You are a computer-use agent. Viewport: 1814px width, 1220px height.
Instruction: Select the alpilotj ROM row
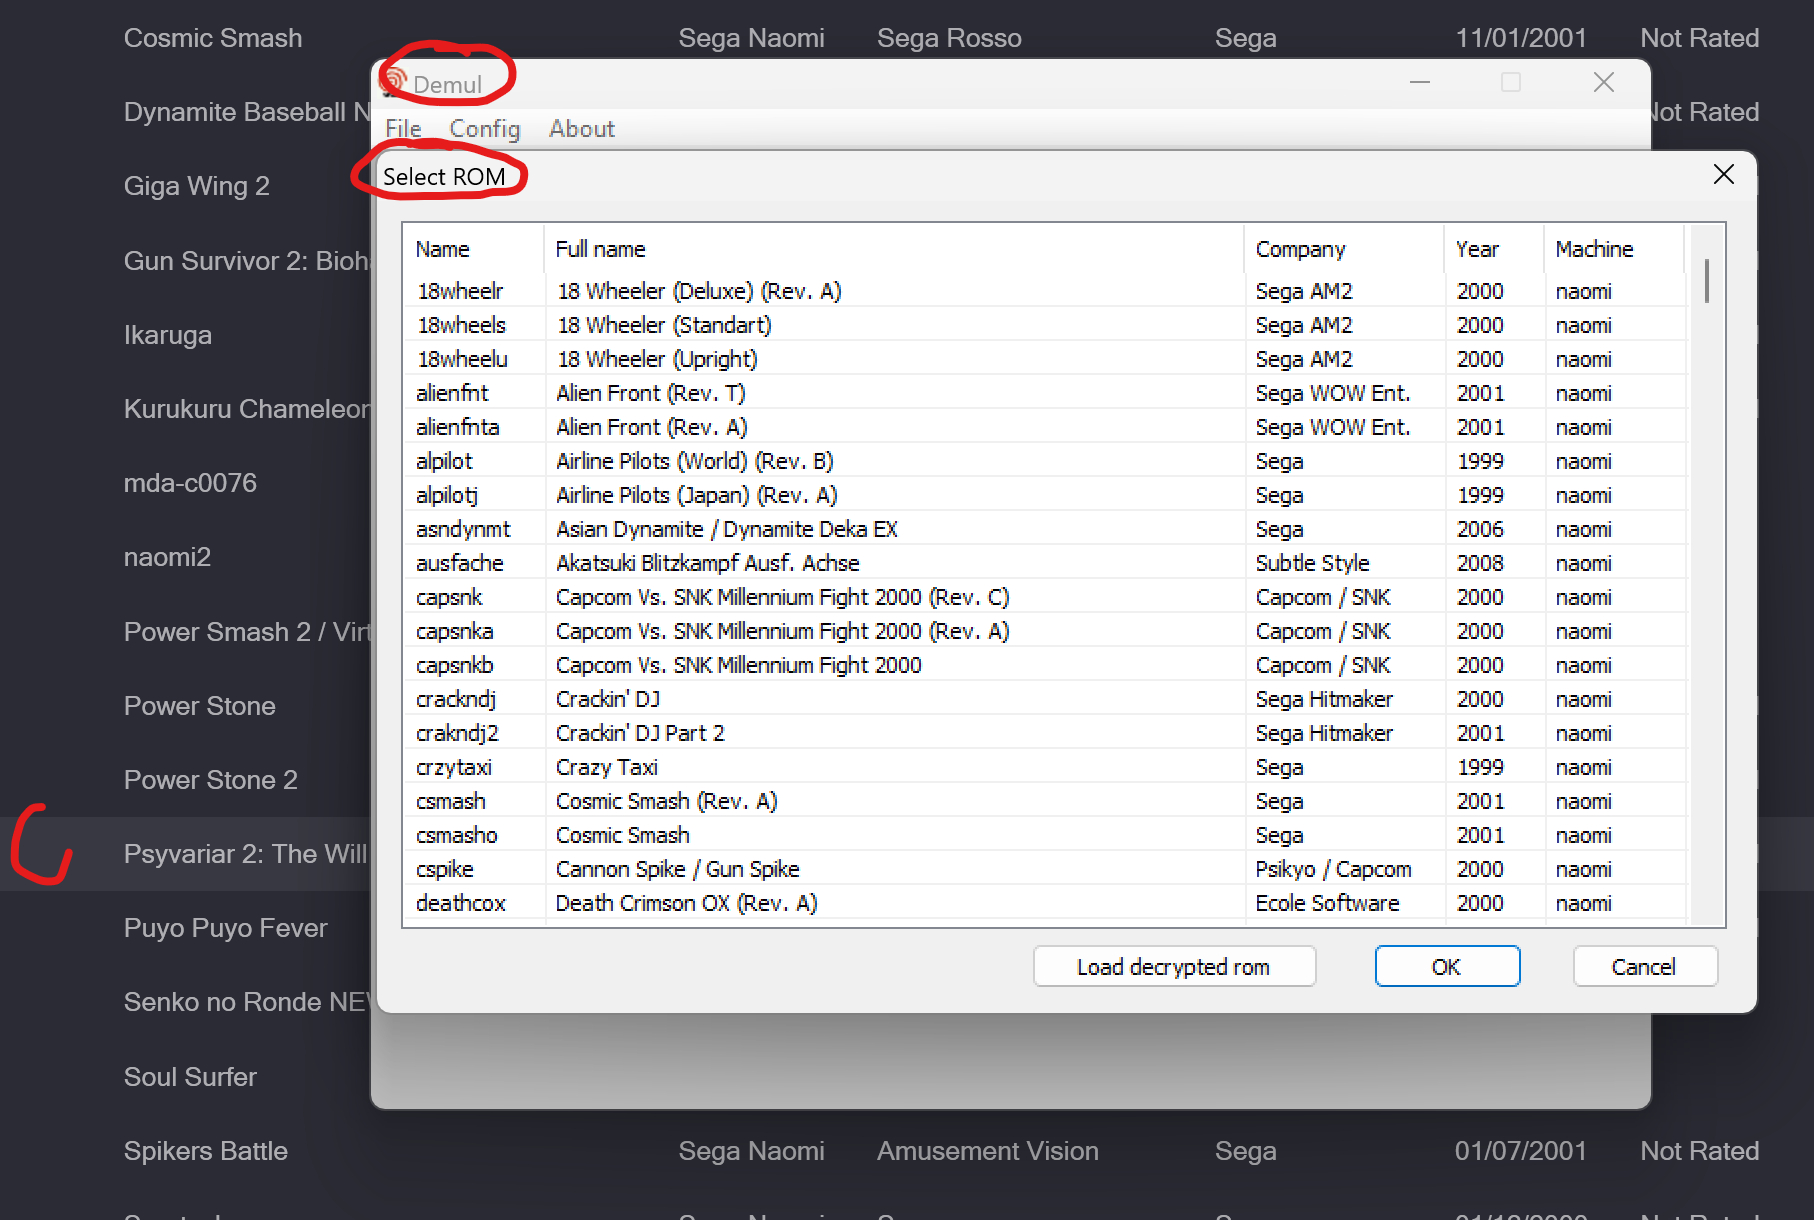click(x=1045, y=495)
